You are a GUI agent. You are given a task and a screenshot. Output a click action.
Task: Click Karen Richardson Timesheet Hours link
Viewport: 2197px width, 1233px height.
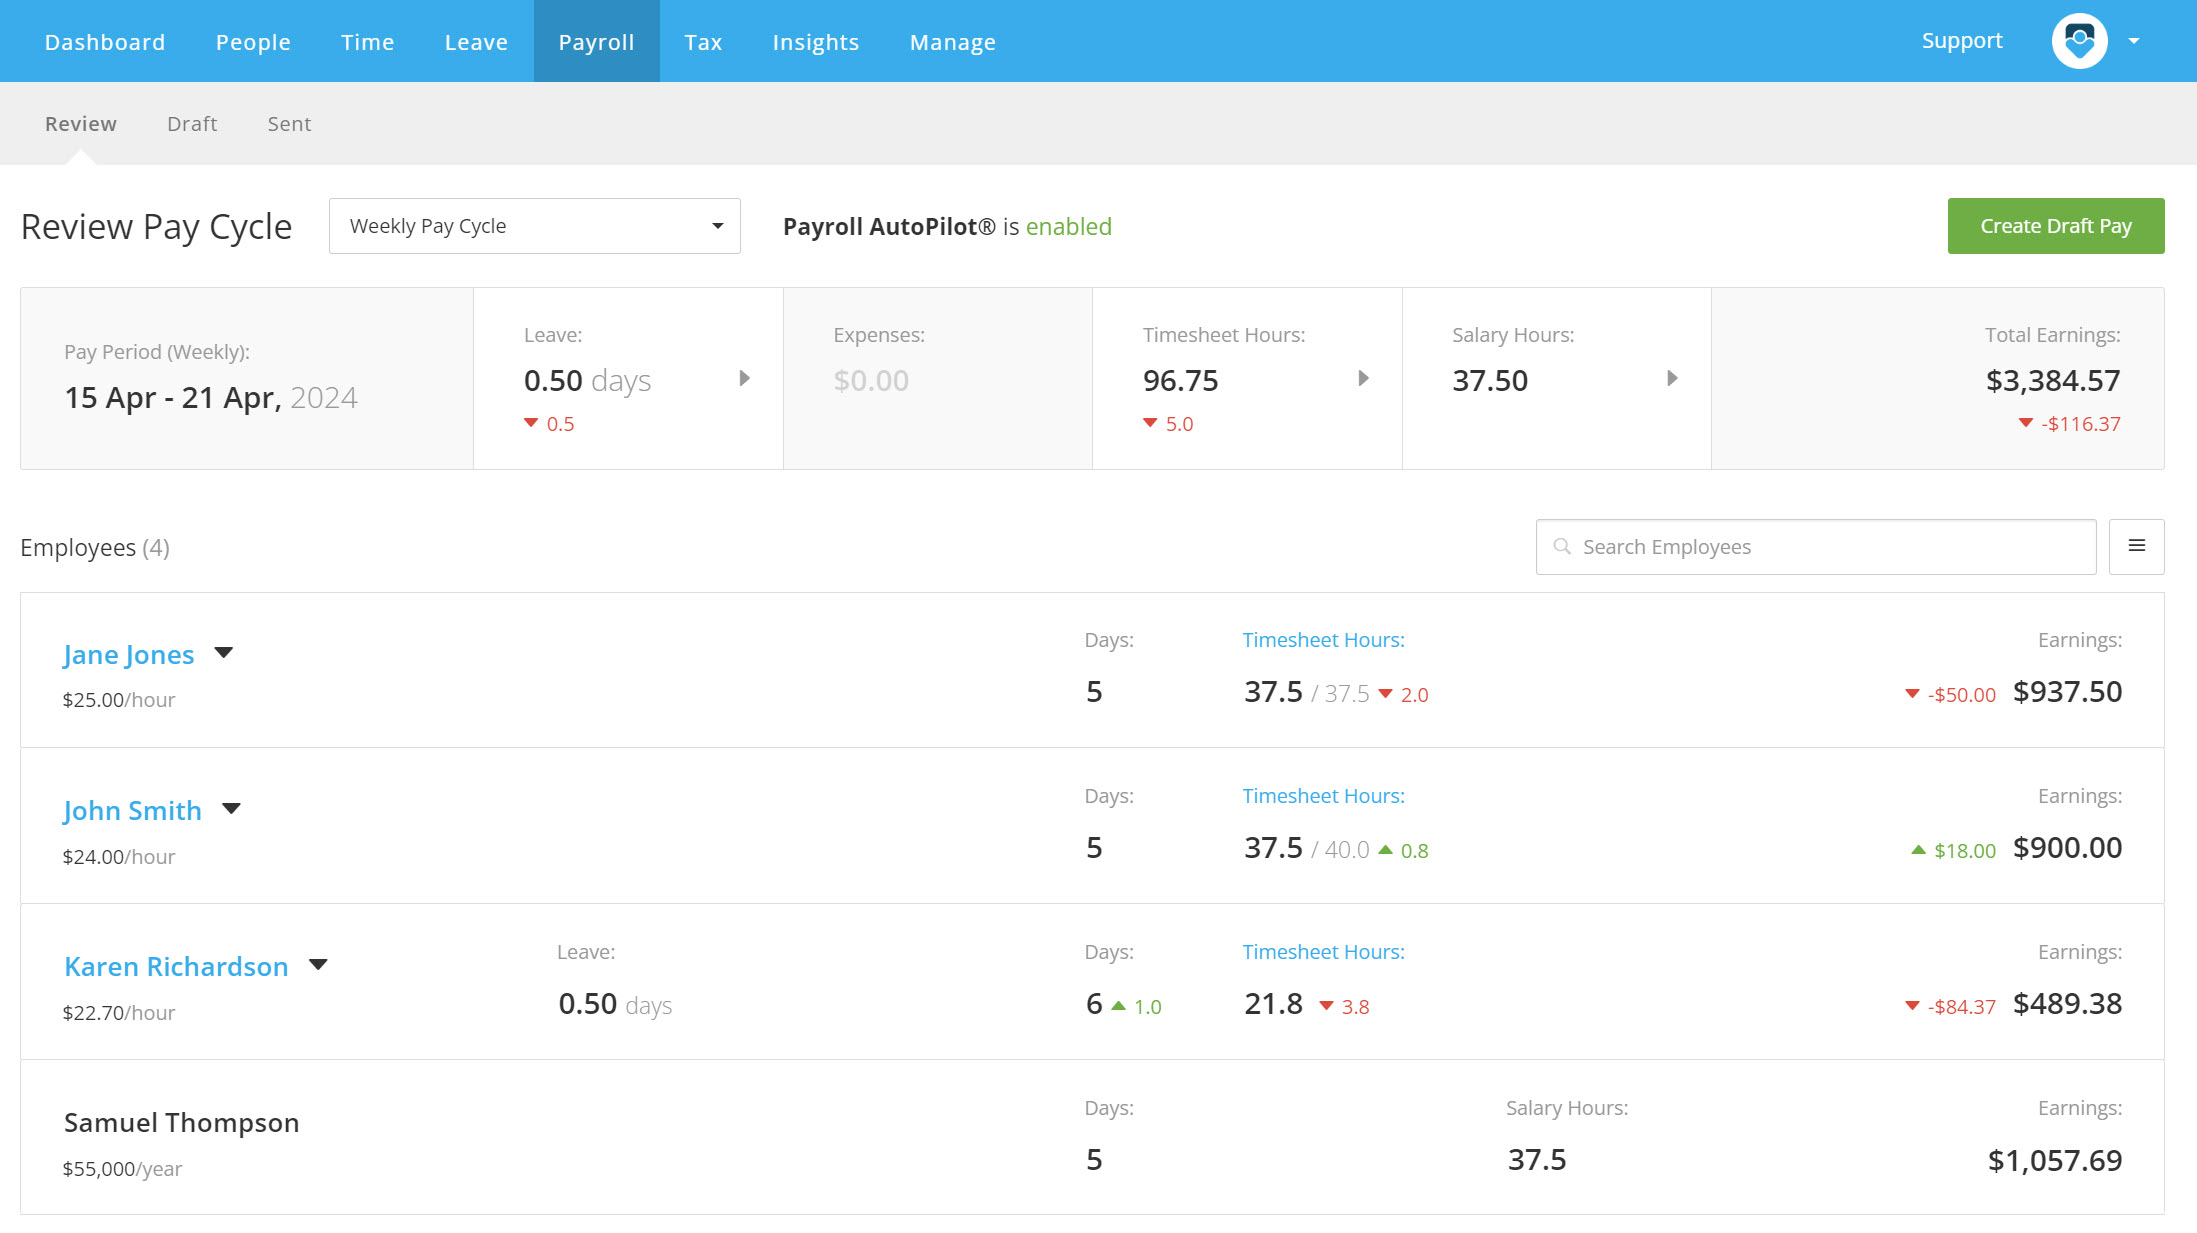click(x=1323, y=952)
